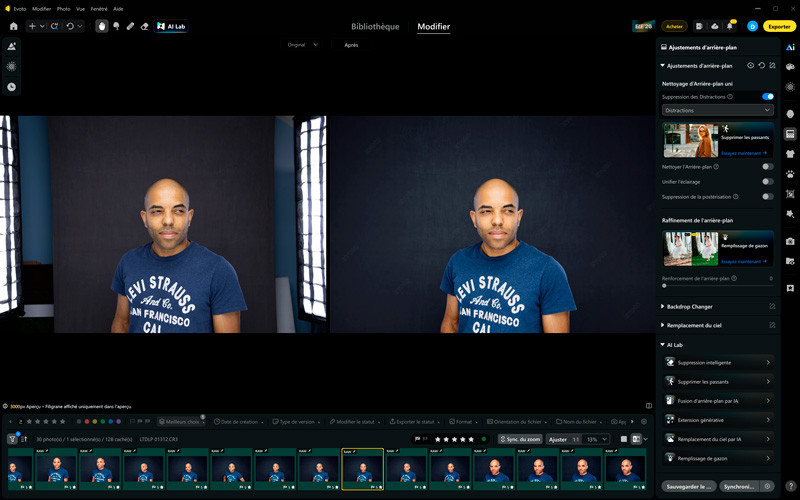Open the notifications bell icon
Viewport: 800px width, 500px height.
point(730,26)
